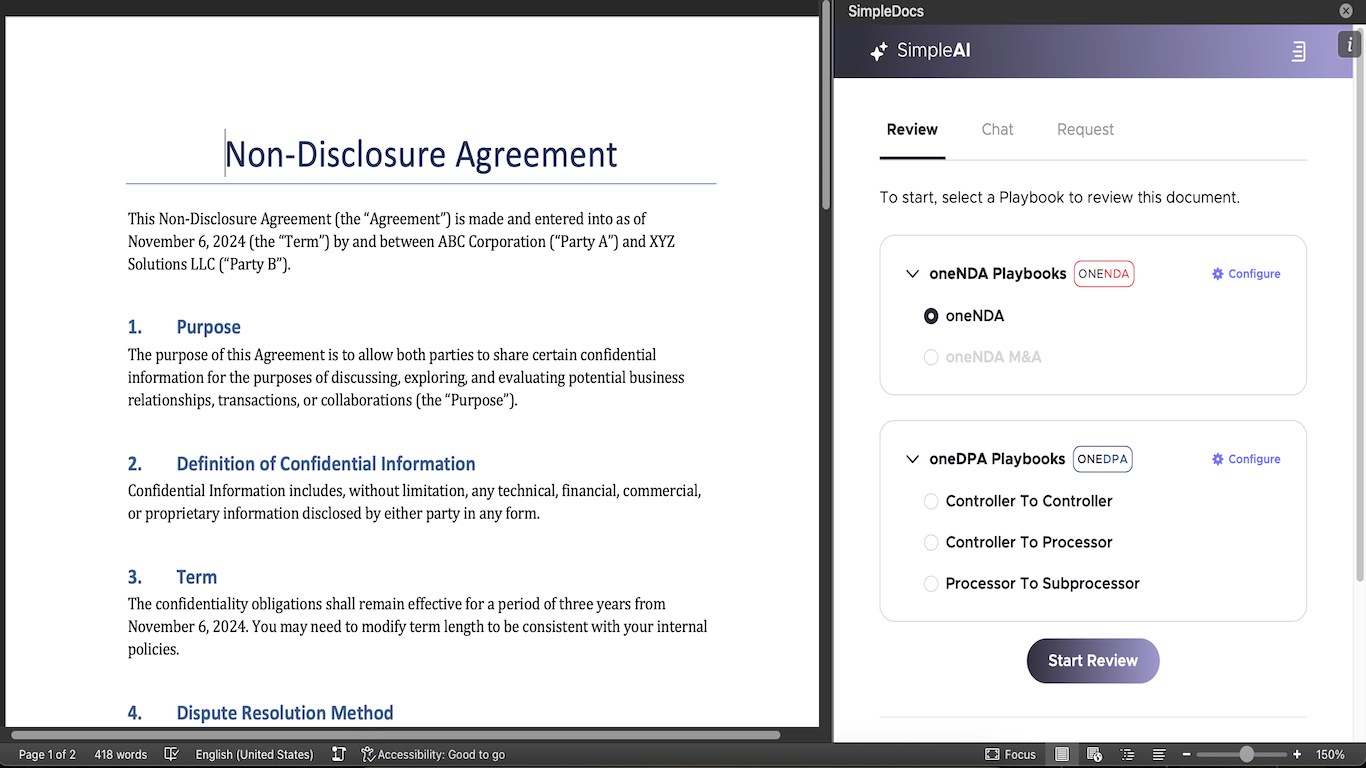The height and width of the screenshot is (768, 1366).
Task: Click the gear icon beside oneDPA Configure
Action: point(1217,459)
